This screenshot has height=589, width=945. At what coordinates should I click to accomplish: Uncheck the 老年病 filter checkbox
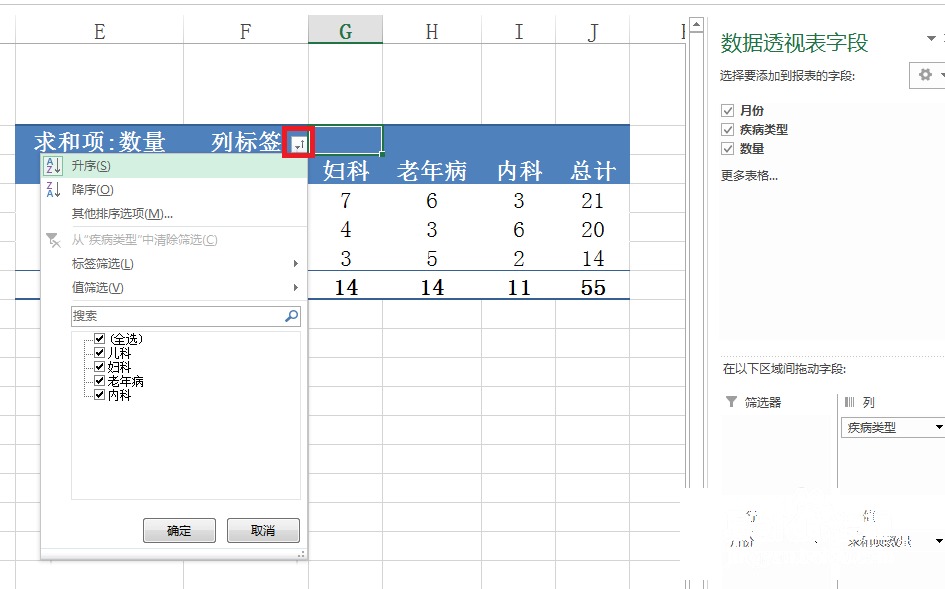100,381
